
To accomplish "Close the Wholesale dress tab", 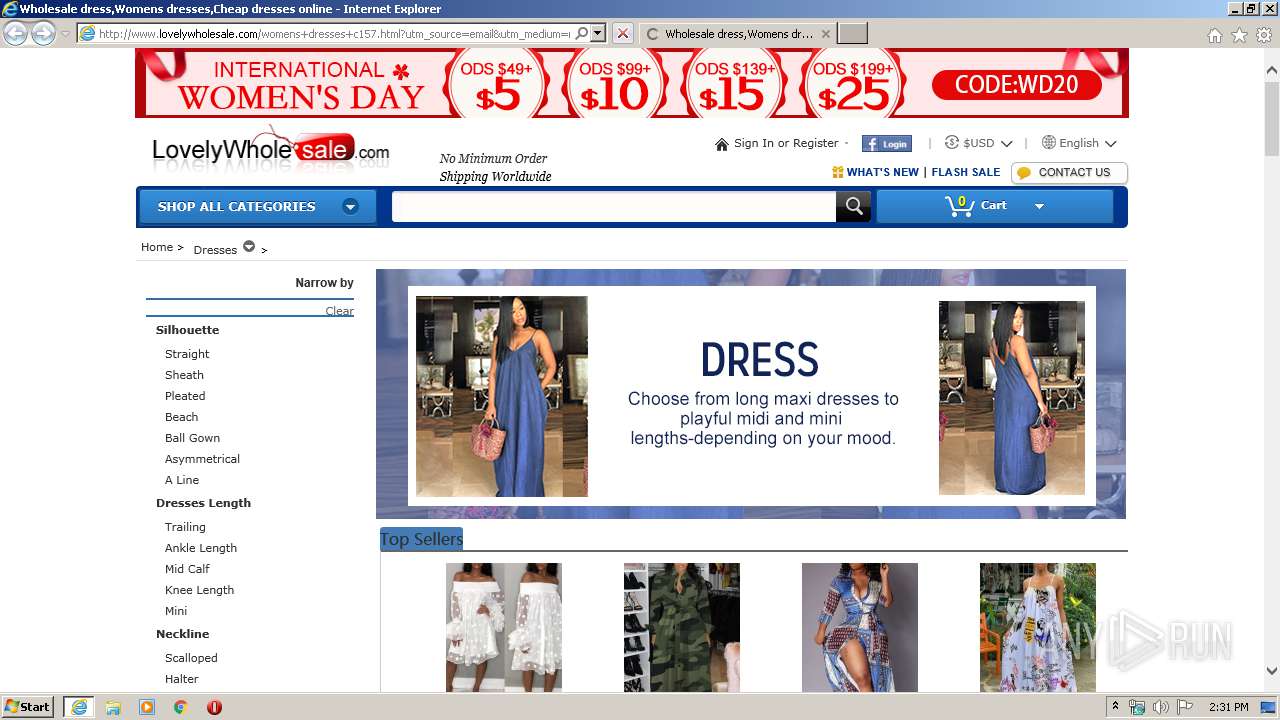I will coord(825,34).
